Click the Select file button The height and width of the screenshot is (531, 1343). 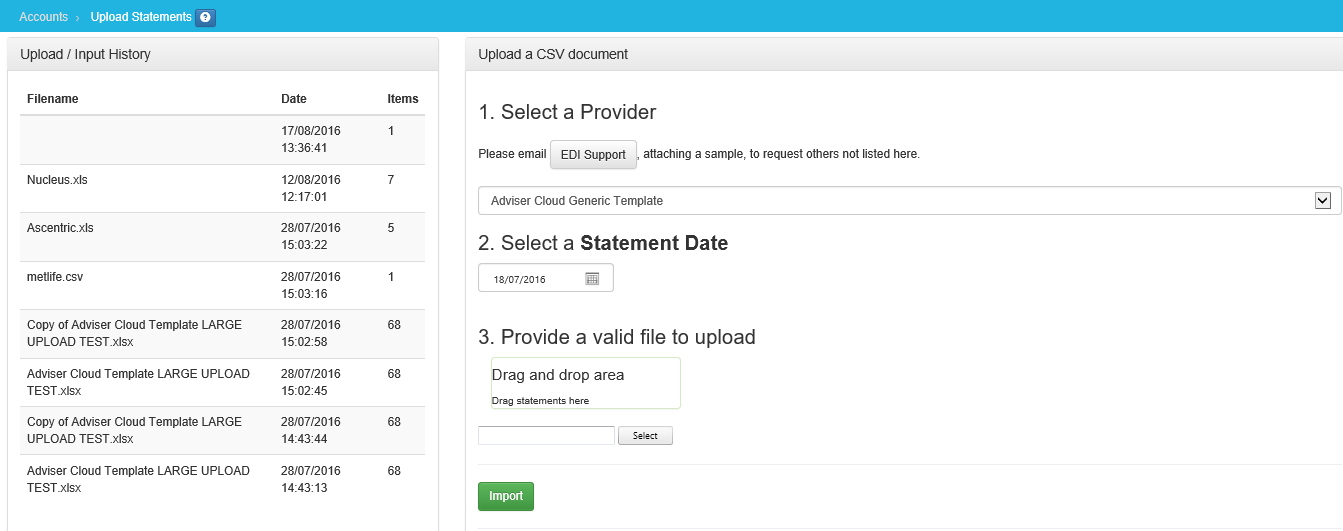pos(645,436)
